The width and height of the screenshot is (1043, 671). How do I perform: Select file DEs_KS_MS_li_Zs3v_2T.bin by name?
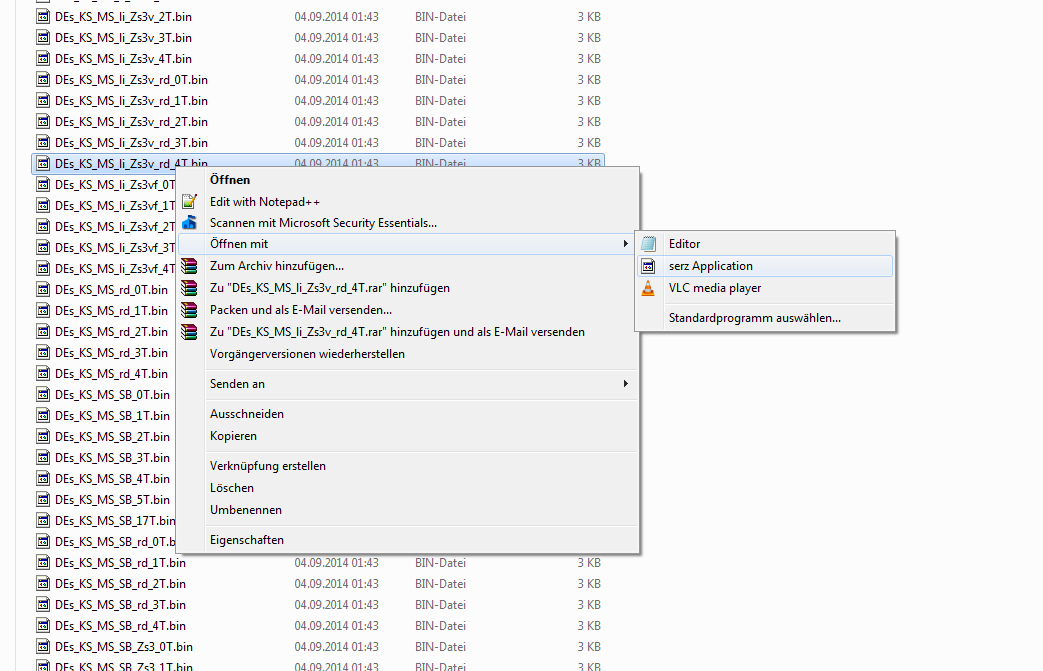tap(124, 17)
